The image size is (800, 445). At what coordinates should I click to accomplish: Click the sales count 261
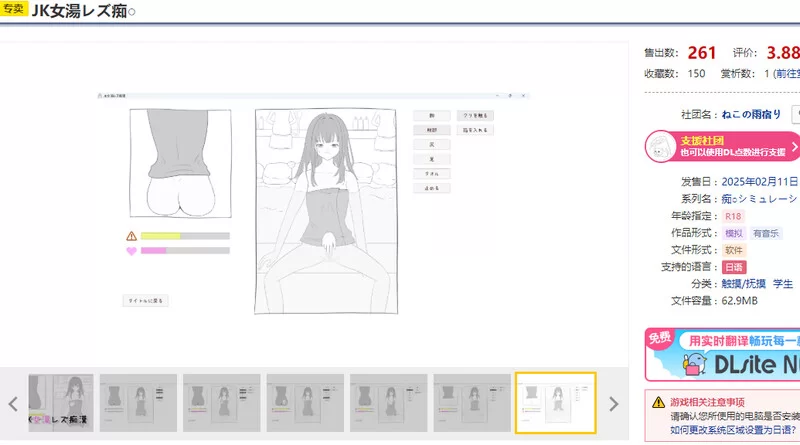pyautogui.click(x=702, y=53)
